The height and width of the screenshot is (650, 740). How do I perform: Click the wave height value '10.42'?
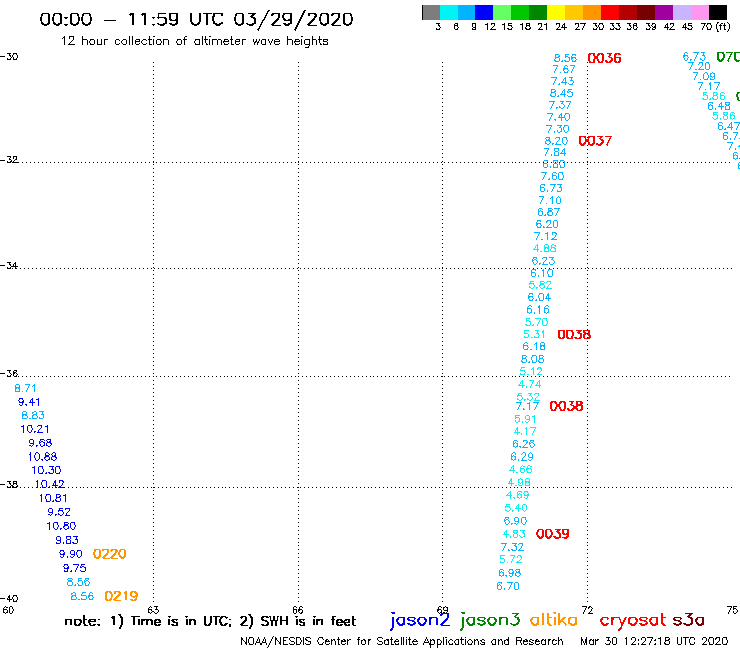pos(50,484)
